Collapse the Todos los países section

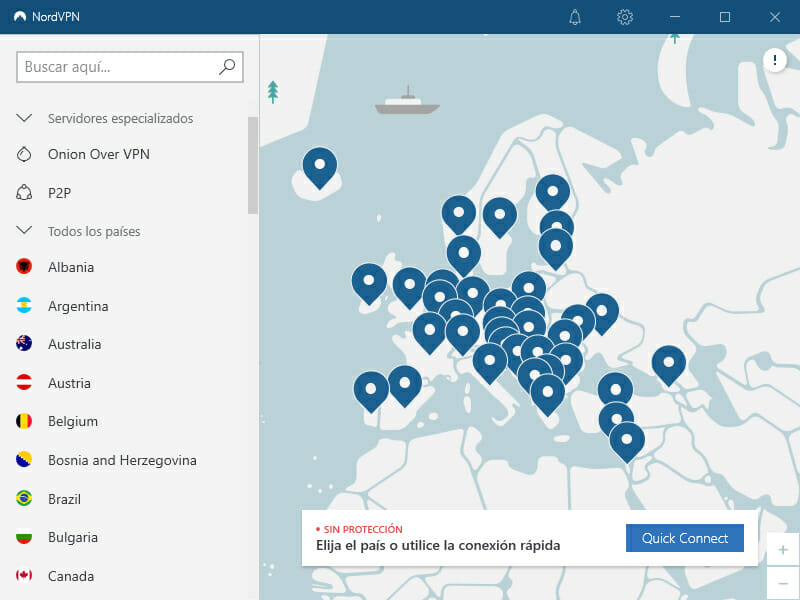pos(24,231)
